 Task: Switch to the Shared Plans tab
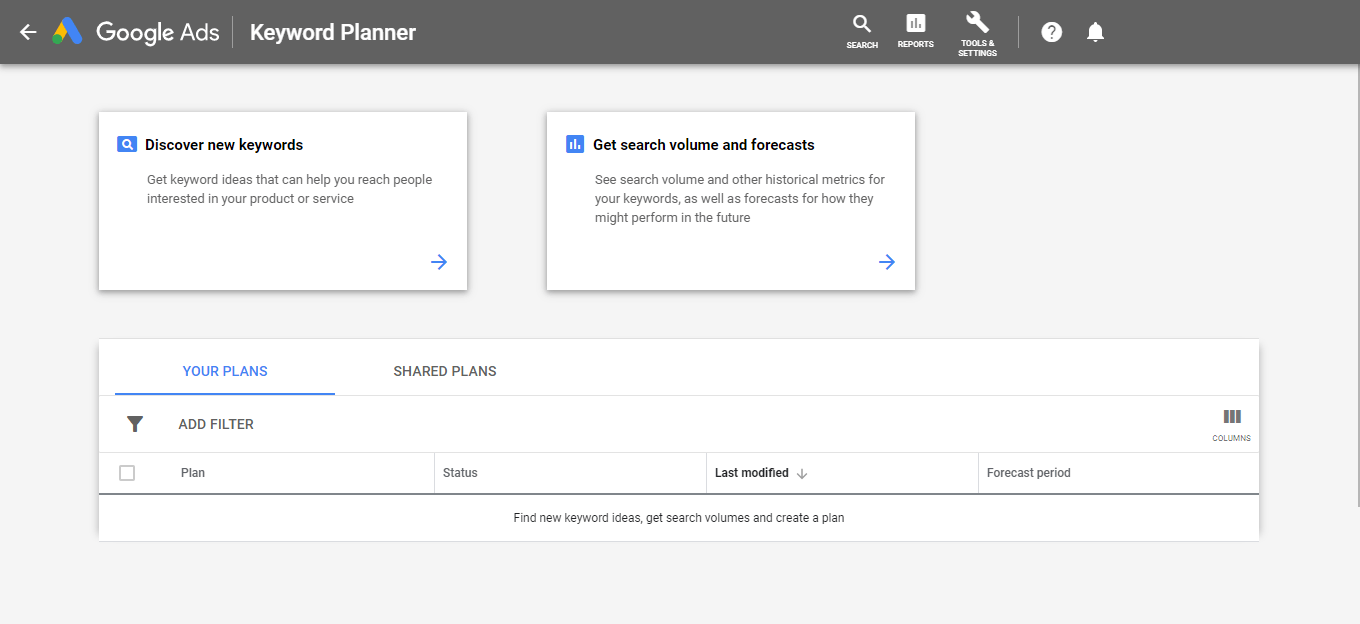pos(445,371)
